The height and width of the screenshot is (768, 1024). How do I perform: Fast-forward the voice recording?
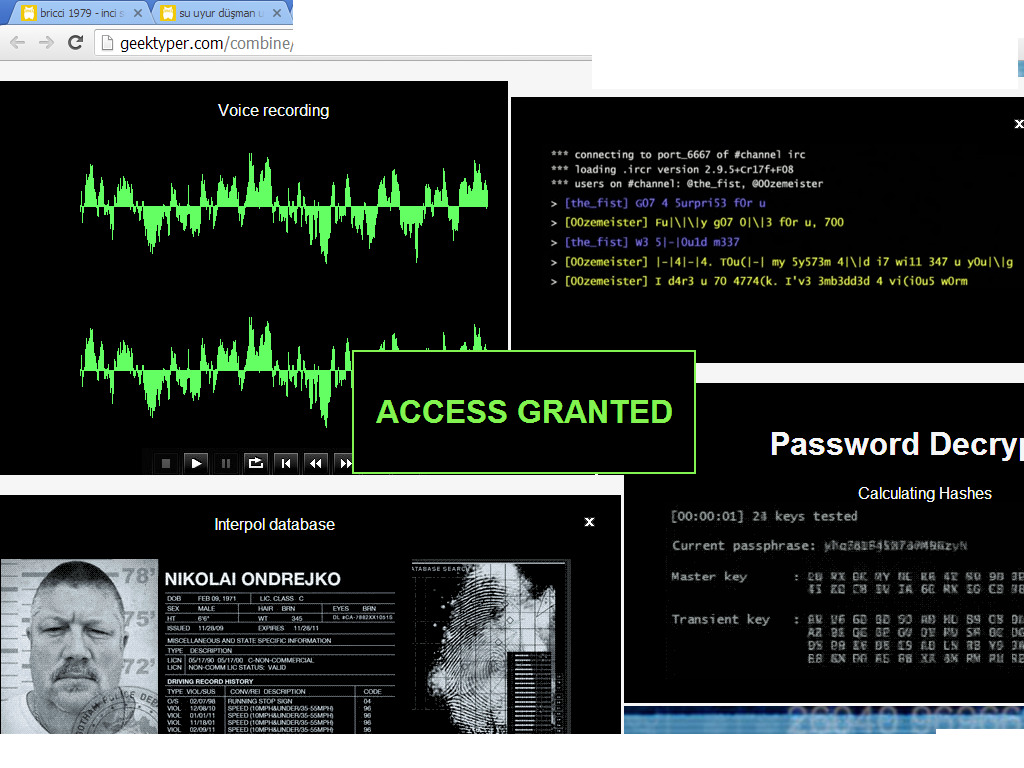pos(344,463)
